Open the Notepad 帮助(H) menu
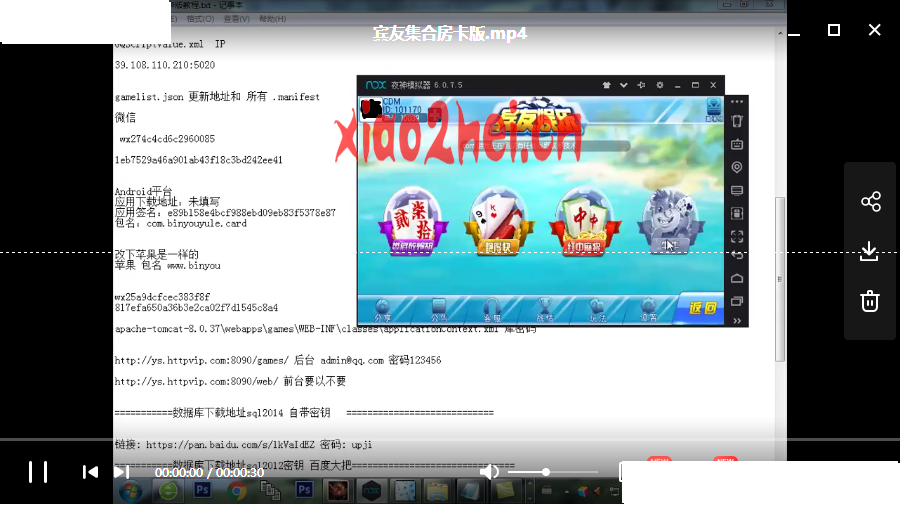 click(273, 19)
